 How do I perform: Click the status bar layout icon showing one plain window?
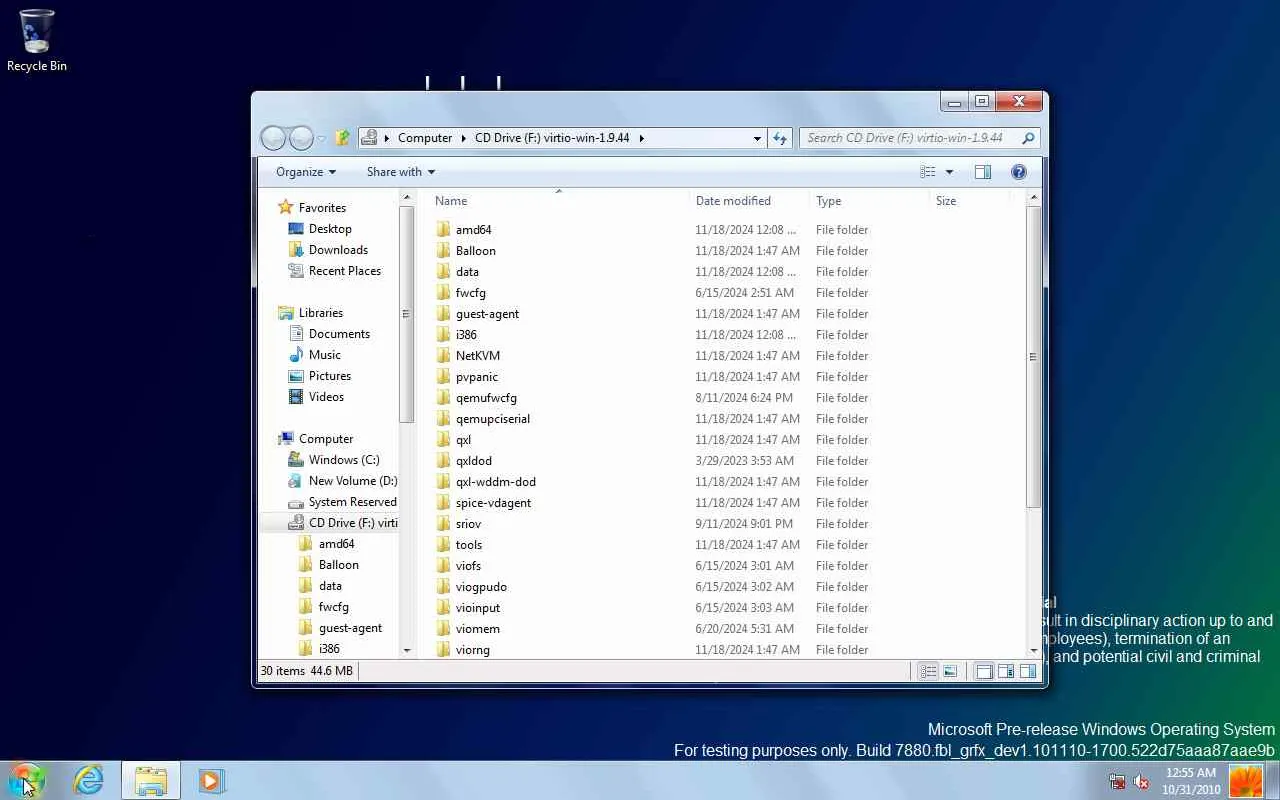984,671
